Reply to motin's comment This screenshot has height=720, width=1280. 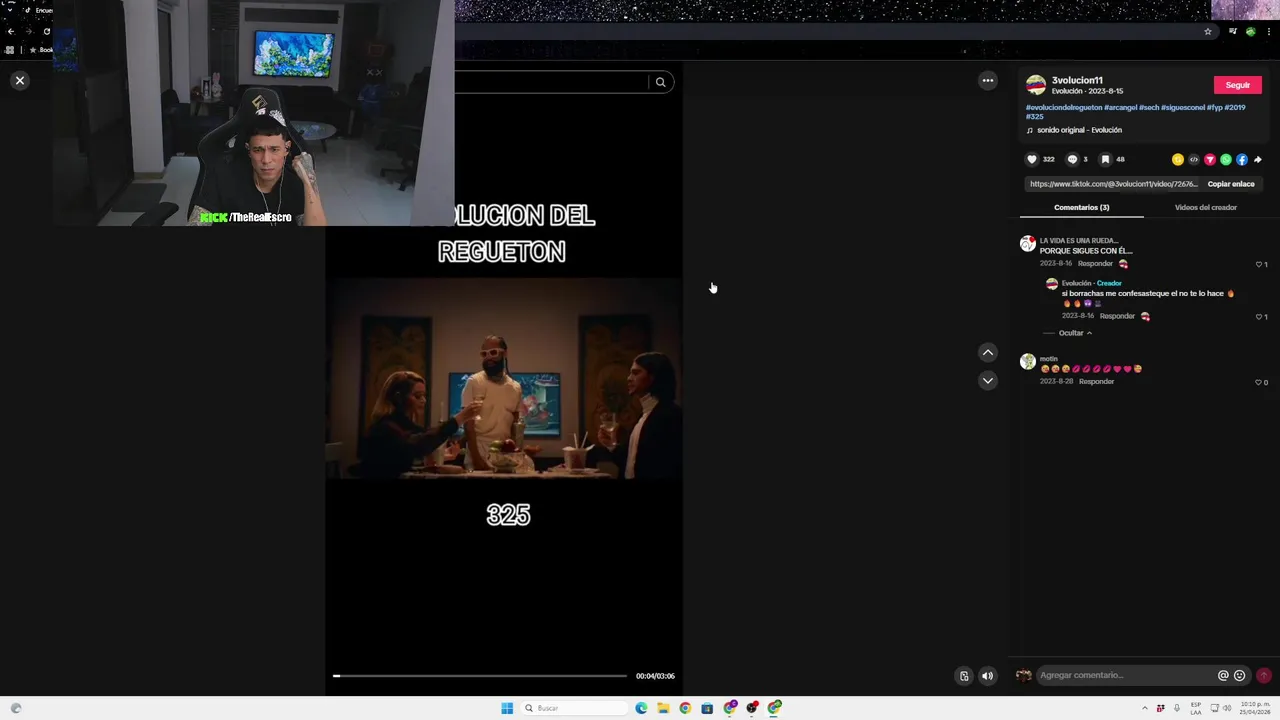click(x=1096, y=381)
